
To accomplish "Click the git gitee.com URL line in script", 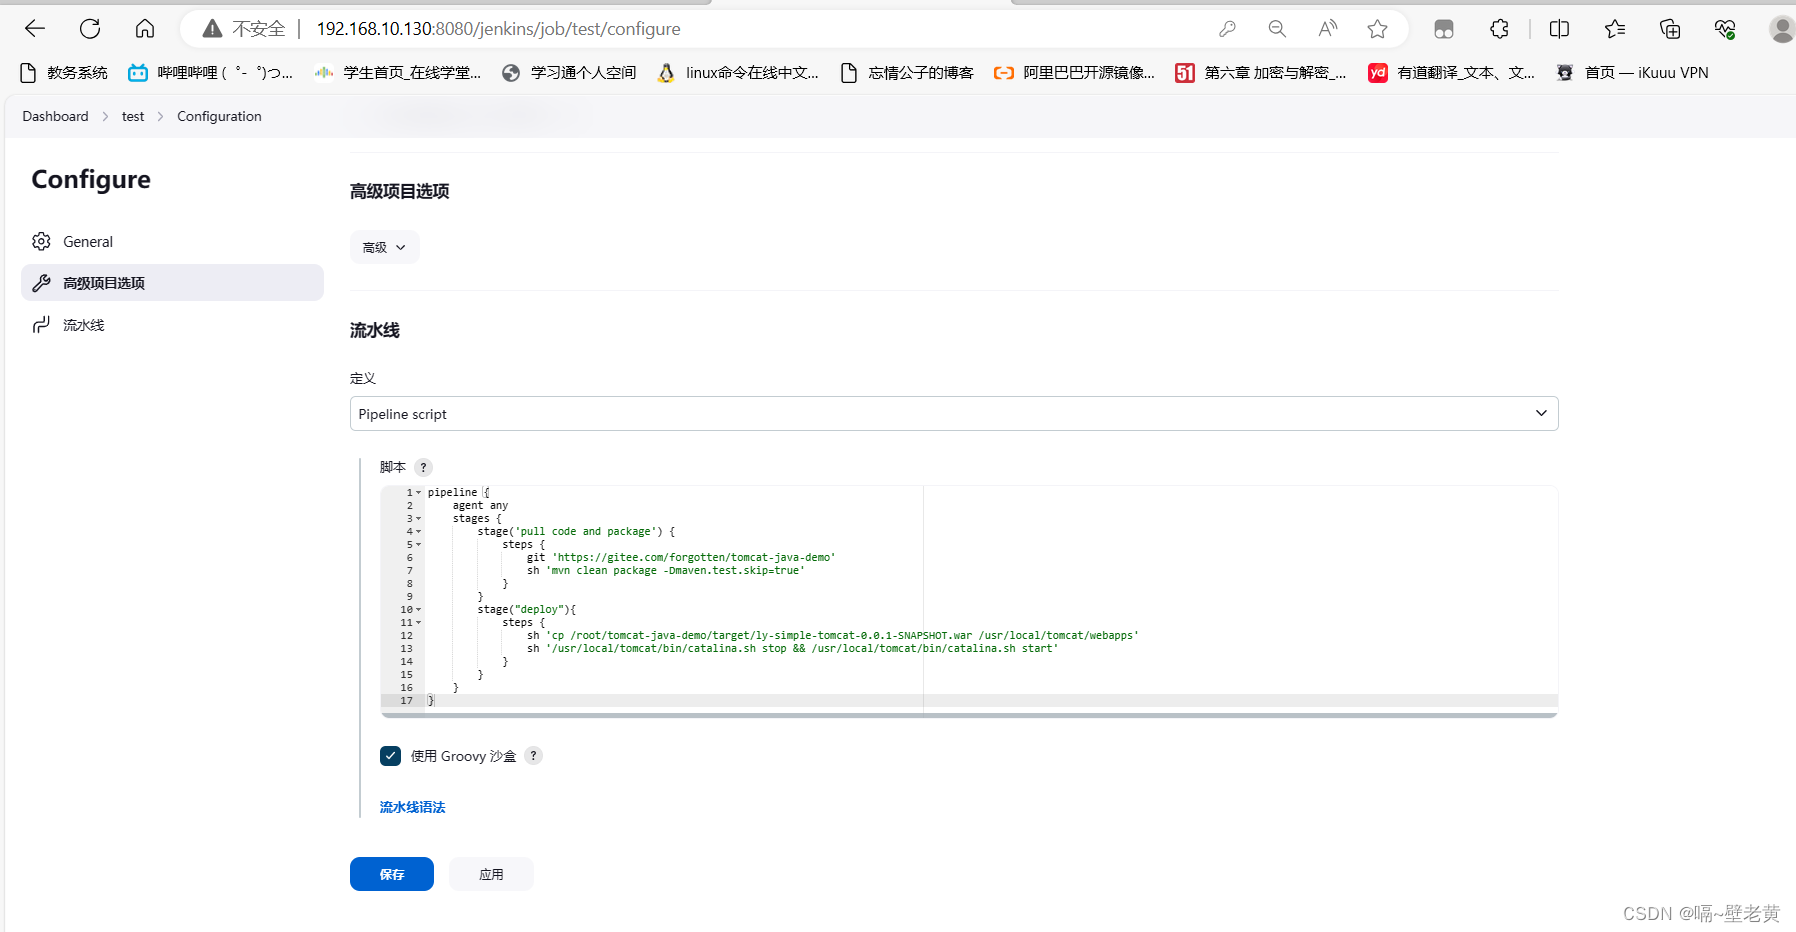I will [681, 558].
